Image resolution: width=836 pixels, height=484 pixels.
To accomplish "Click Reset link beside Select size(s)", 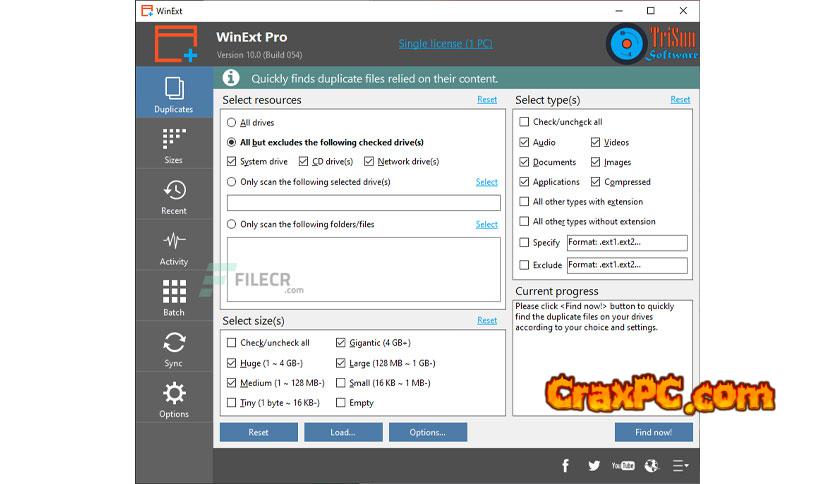I will (487, 320).
